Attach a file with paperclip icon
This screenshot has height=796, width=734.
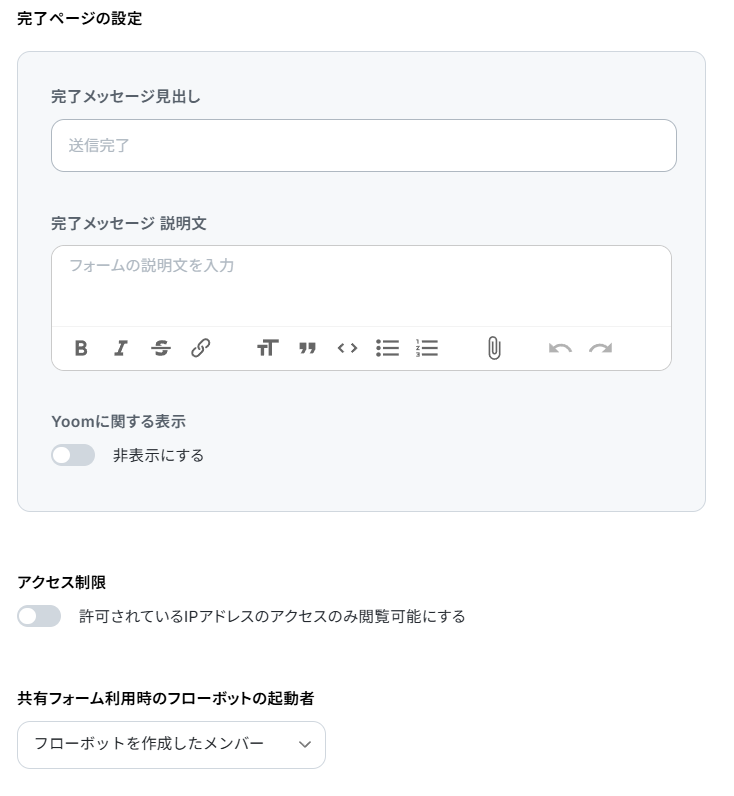point(494,349)
